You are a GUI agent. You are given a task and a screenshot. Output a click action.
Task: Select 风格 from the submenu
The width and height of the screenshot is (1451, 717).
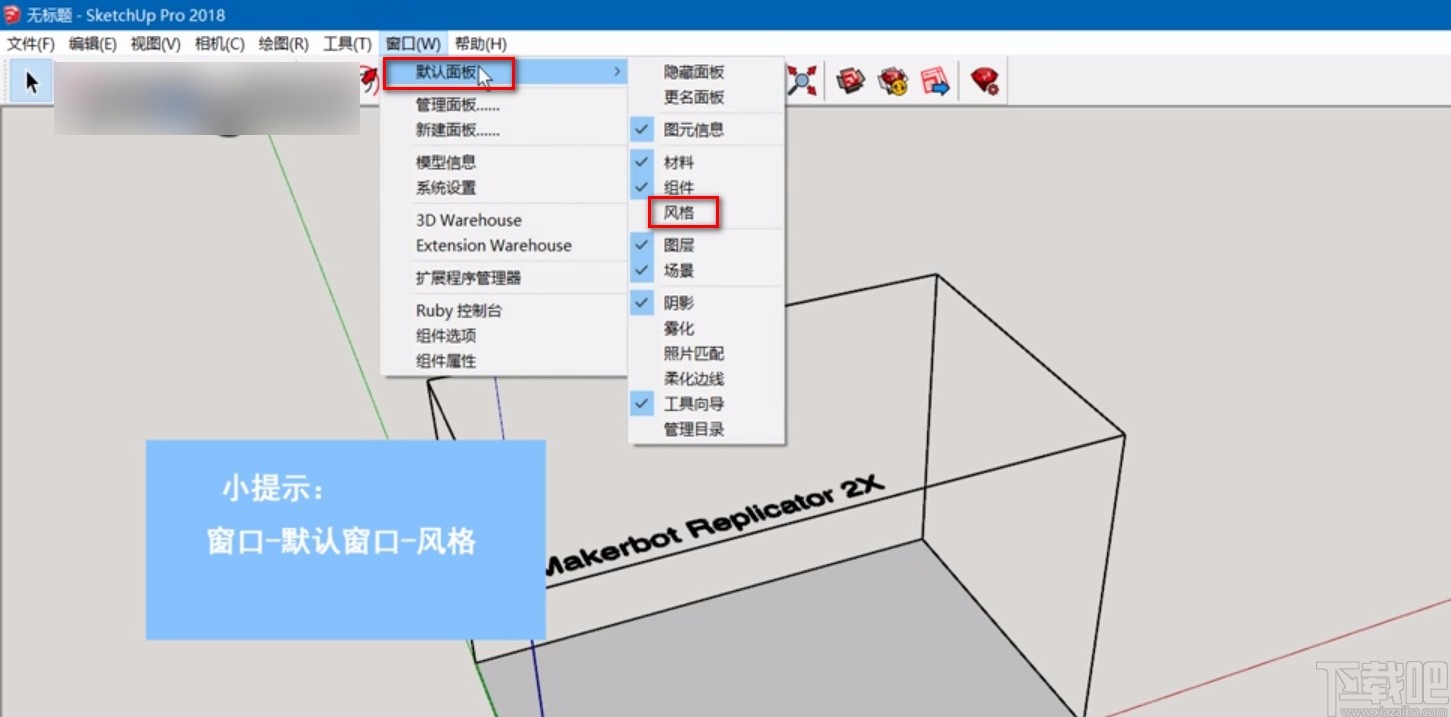click(x=683, y=213)
